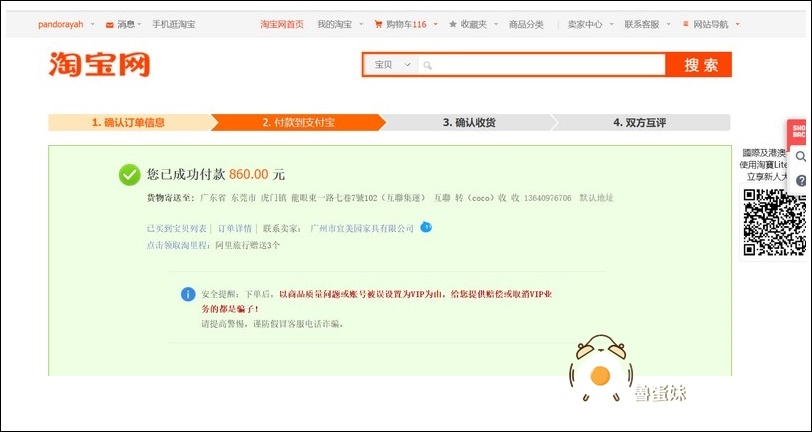Open 网站导航 site navigation
This screenshot has height=432, width=812.
(x=711, y=24)
